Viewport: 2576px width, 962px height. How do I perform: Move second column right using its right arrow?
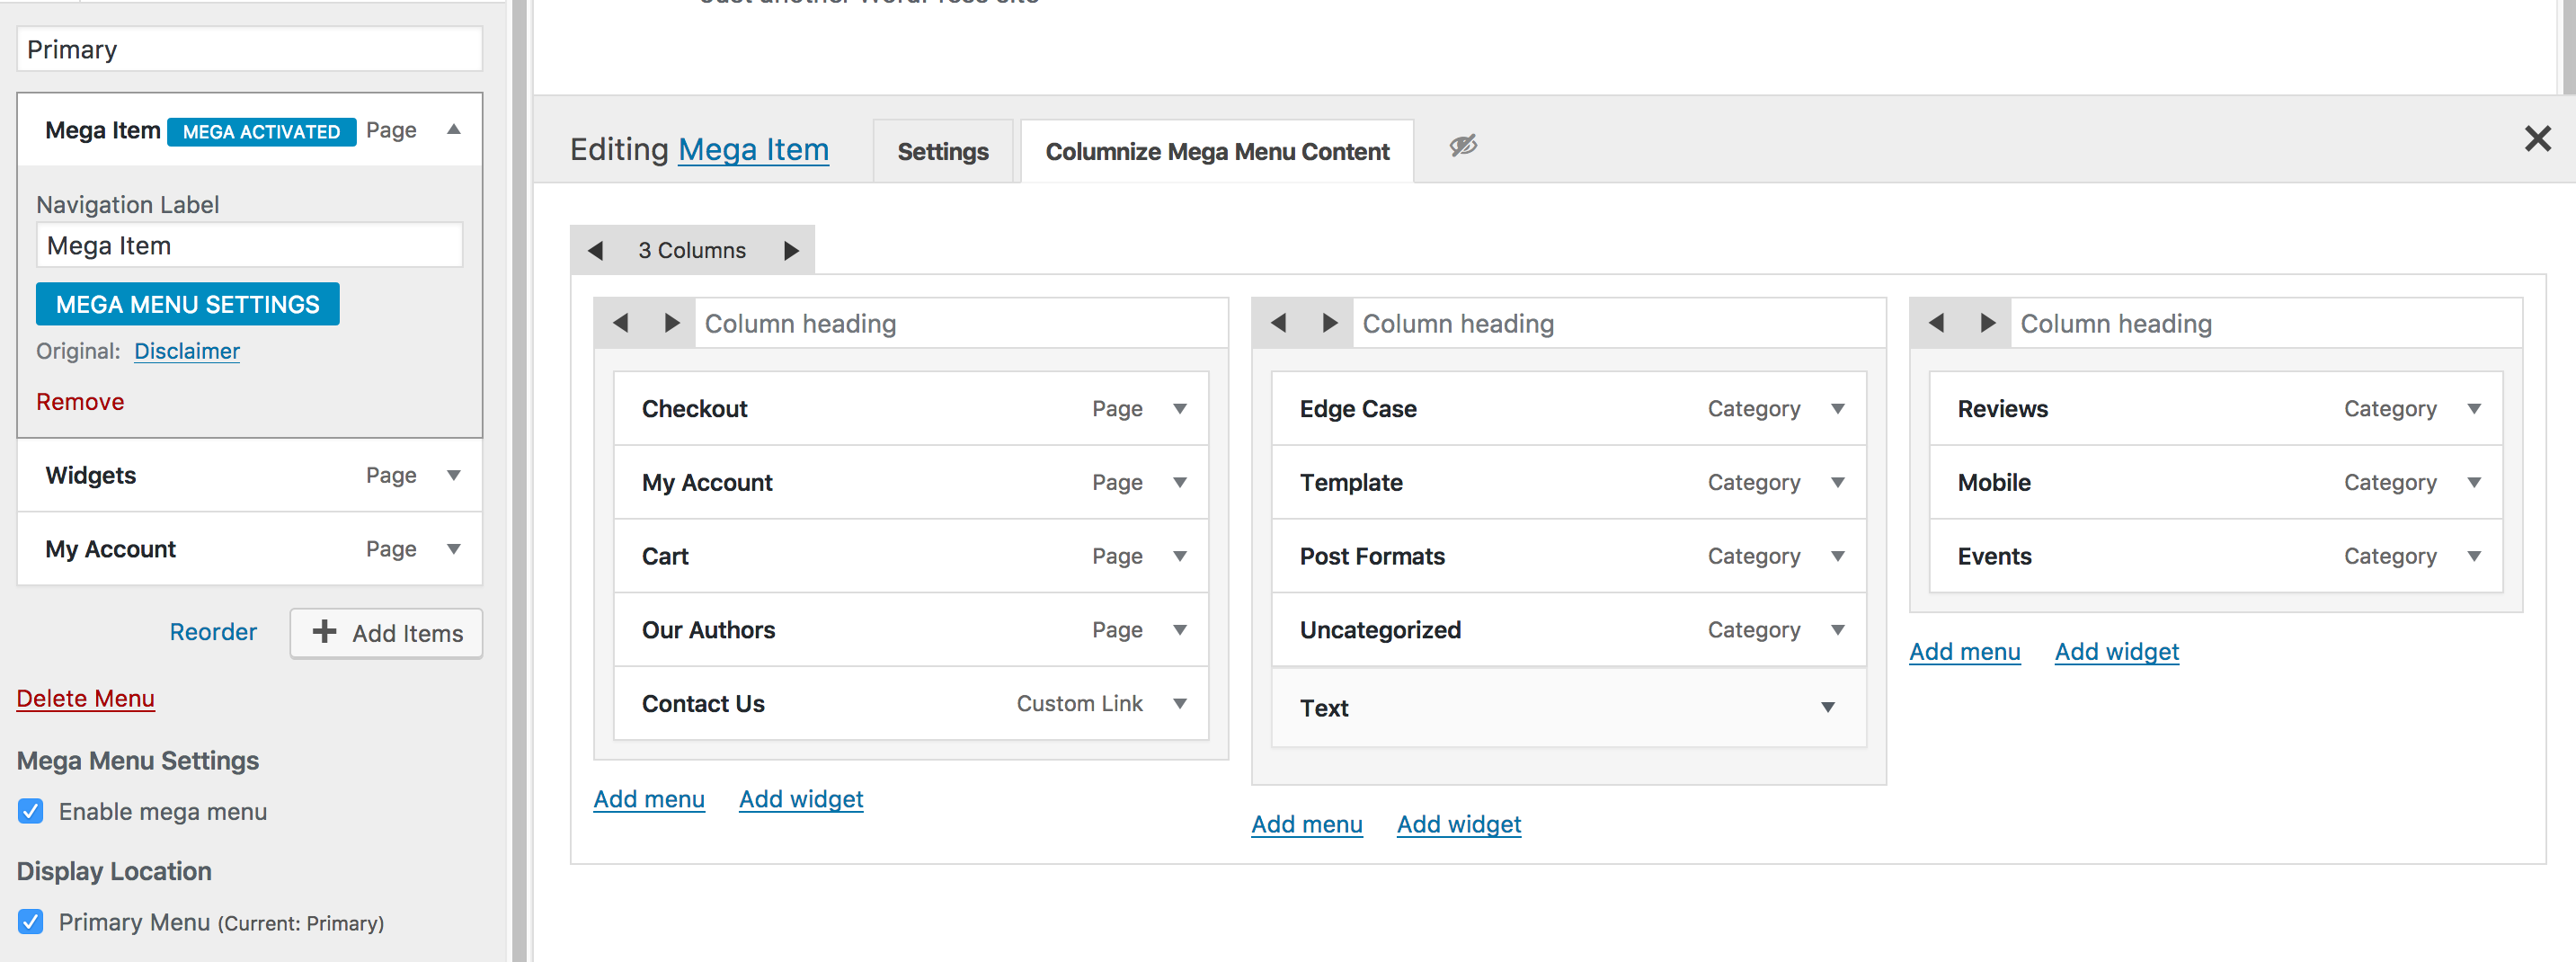tap(1330, 323)
